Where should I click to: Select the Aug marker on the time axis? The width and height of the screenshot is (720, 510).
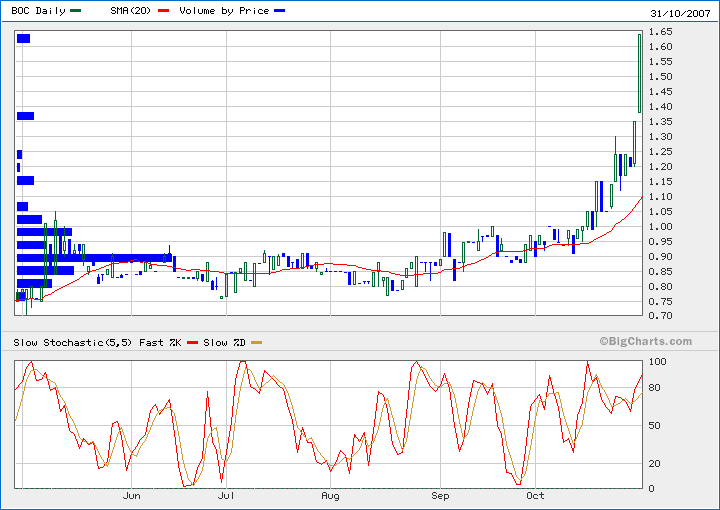tap(330, 495)
